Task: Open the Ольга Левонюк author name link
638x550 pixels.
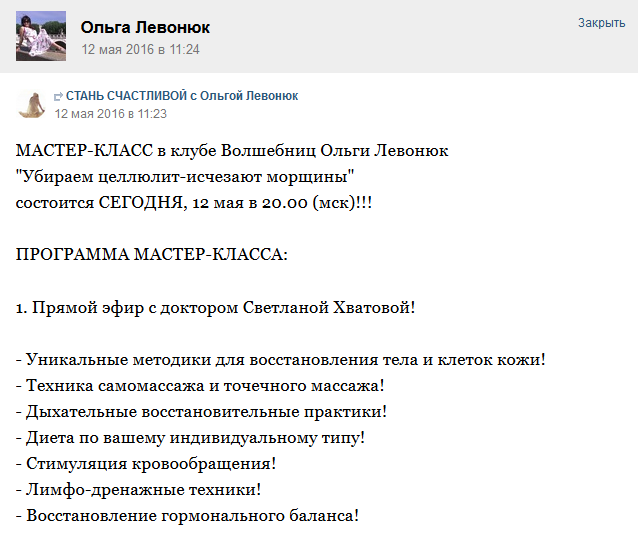Action: (145, 27)
